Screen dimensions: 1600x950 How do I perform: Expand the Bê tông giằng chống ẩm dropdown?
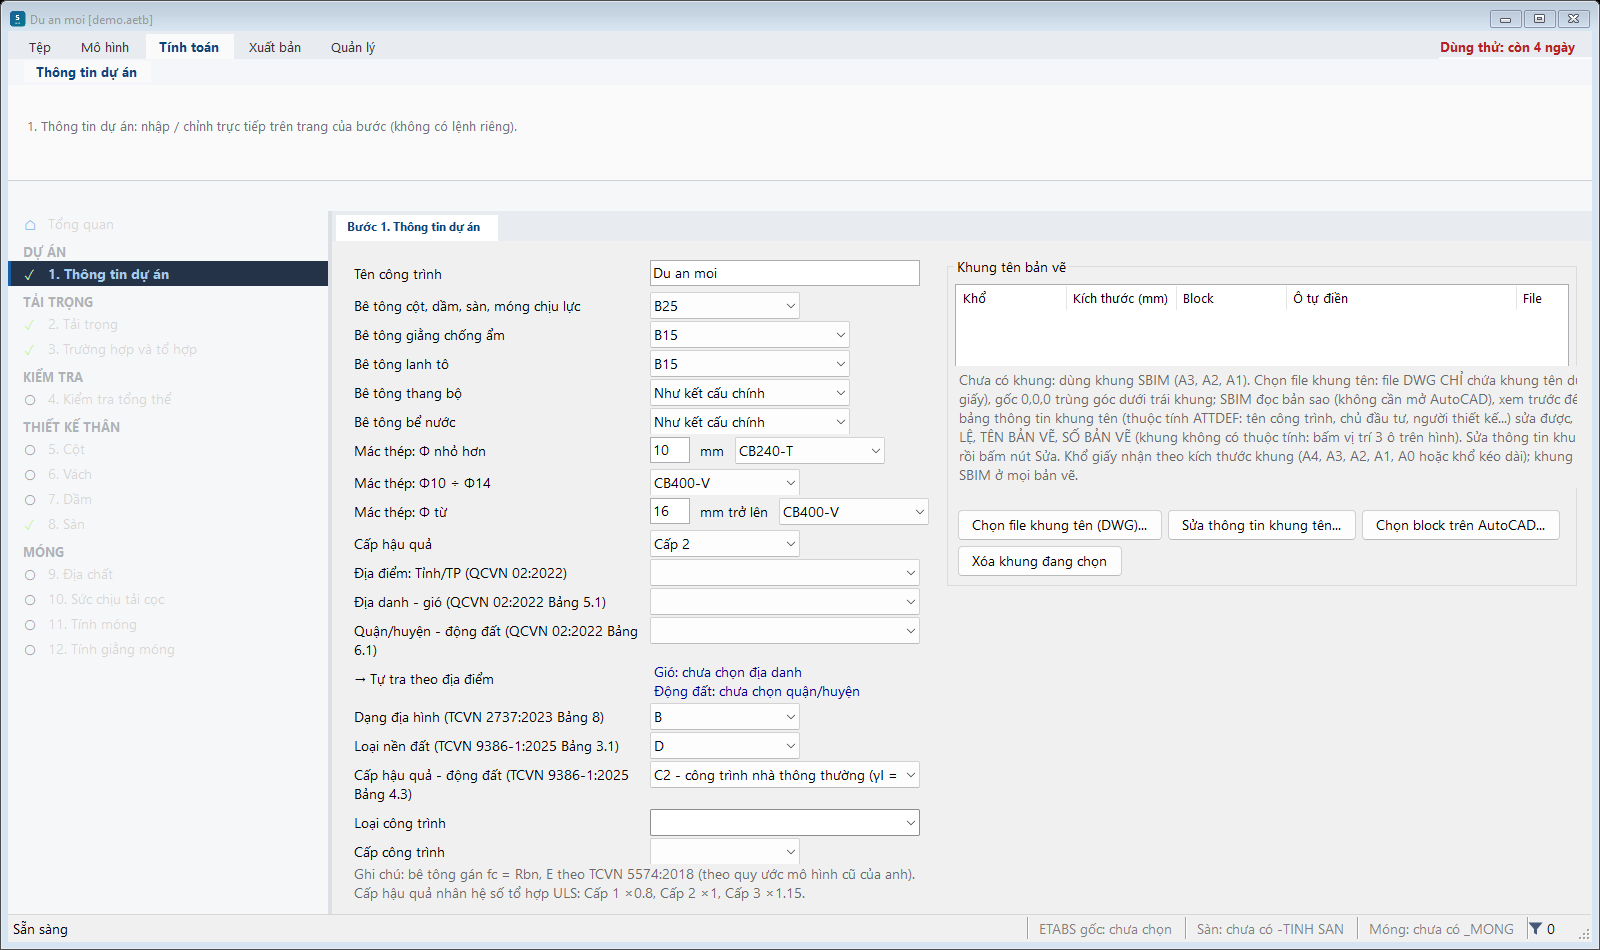750,335
